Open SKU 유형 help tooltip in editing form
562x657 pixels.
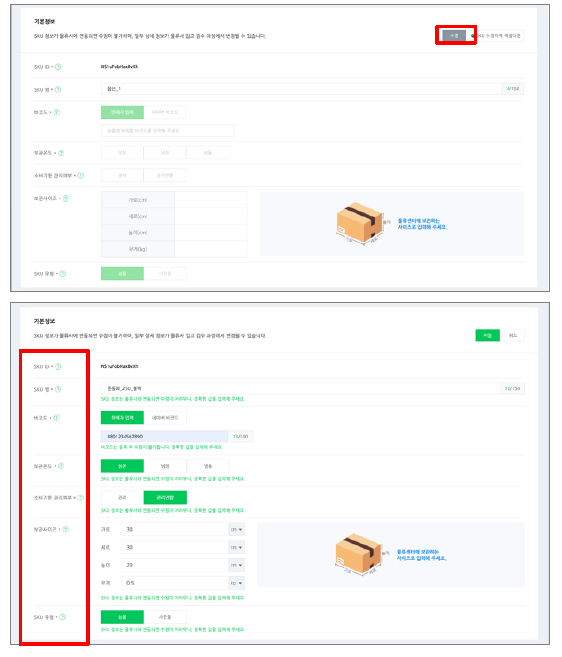point(63,617)
